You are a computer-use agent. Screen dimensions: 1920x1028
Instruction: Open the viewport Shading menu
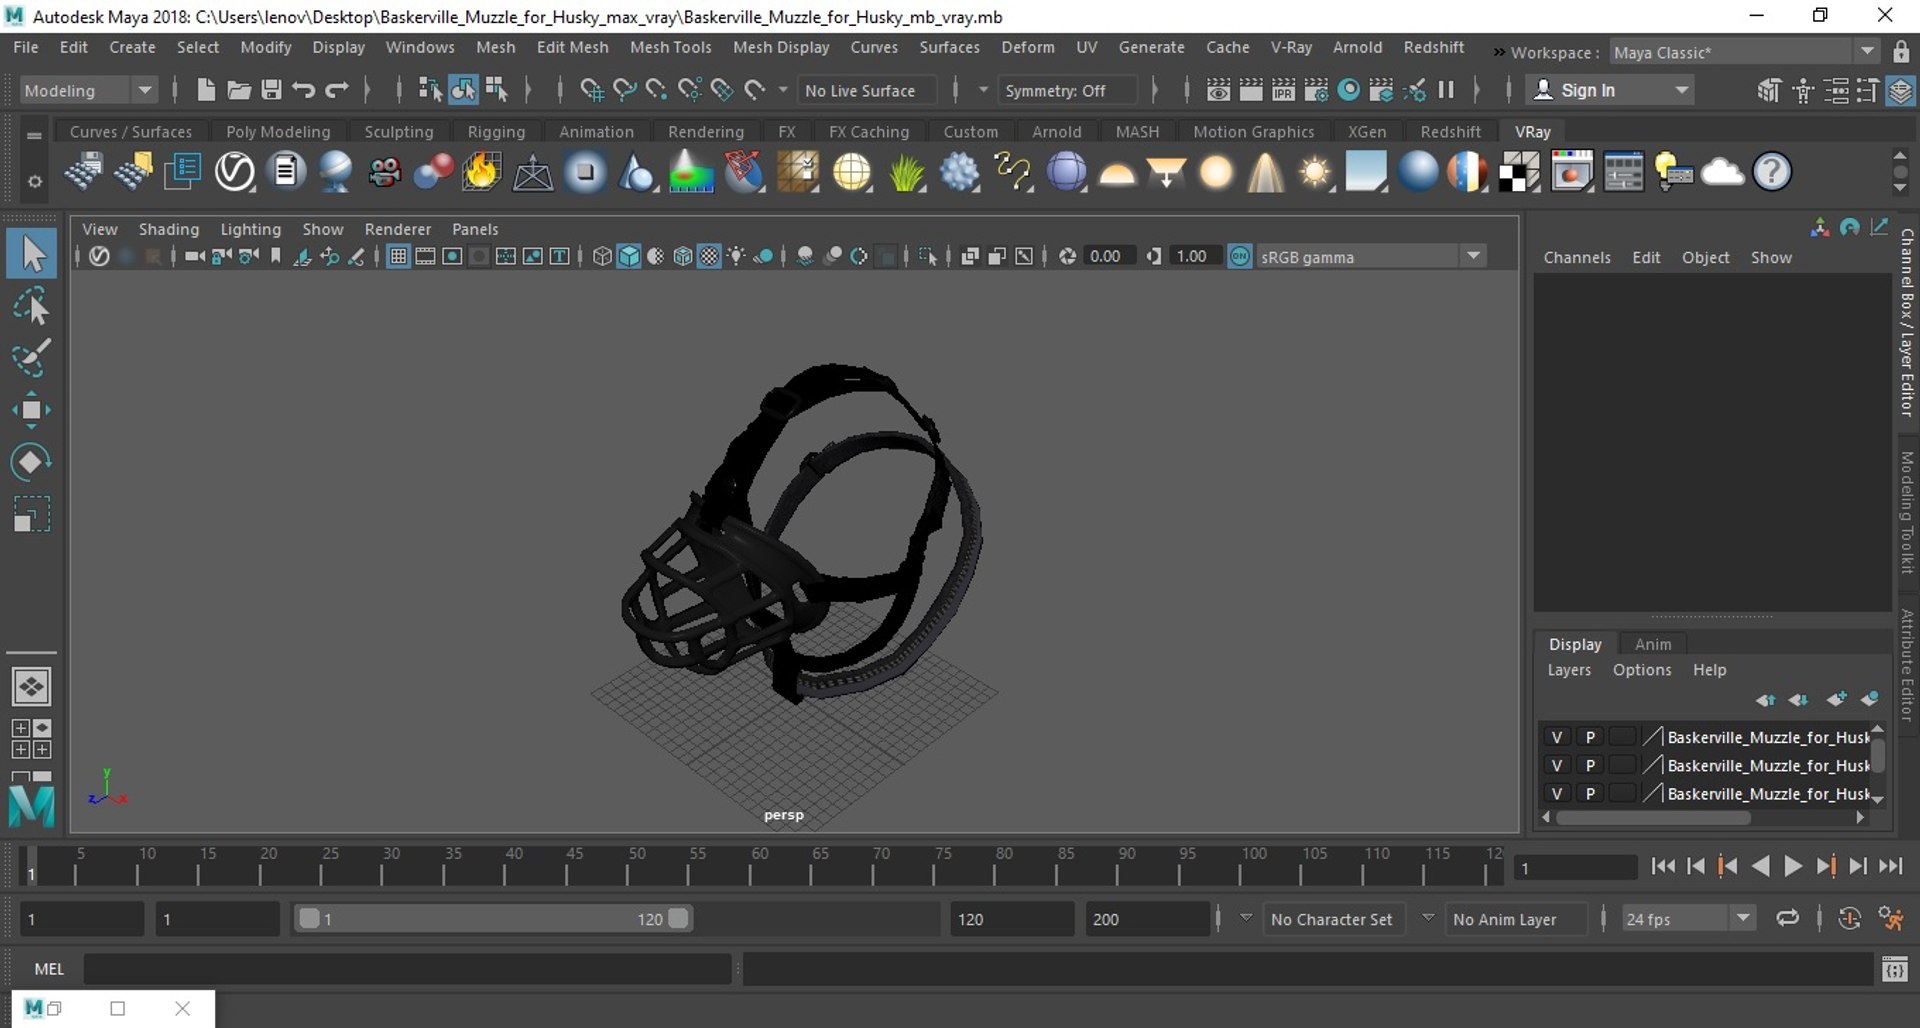click(x=168, y=229)
